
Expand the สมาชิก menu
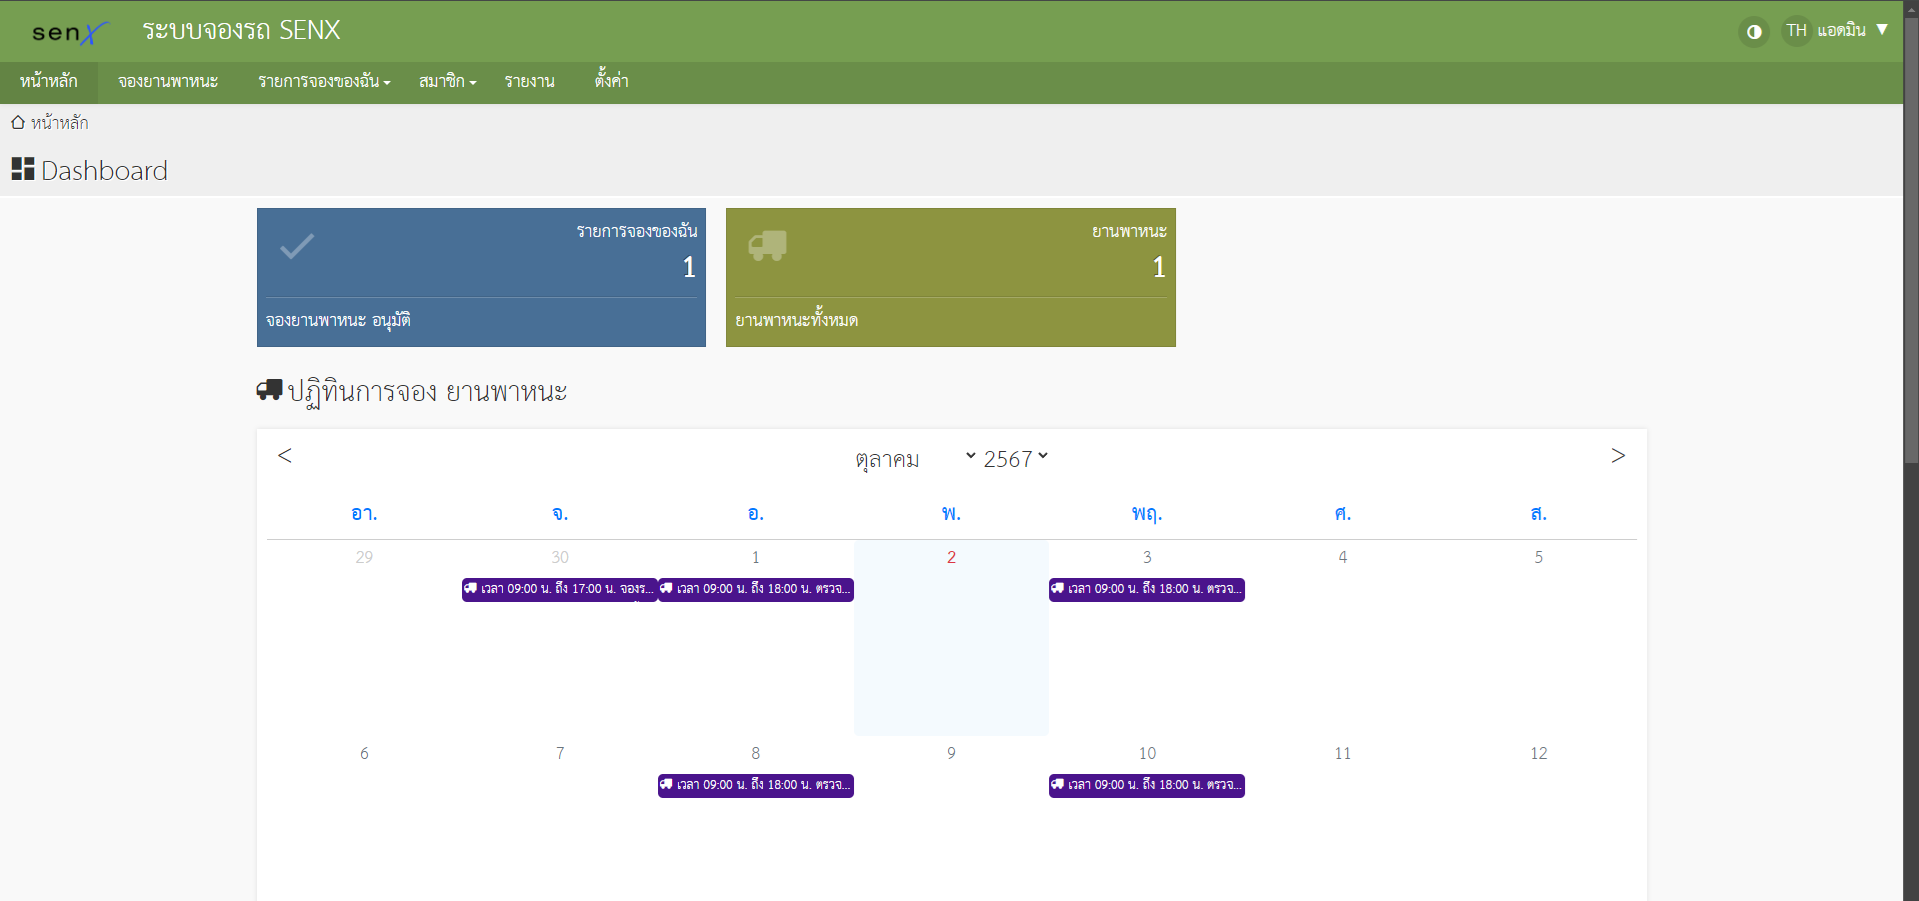click(447, 82)
